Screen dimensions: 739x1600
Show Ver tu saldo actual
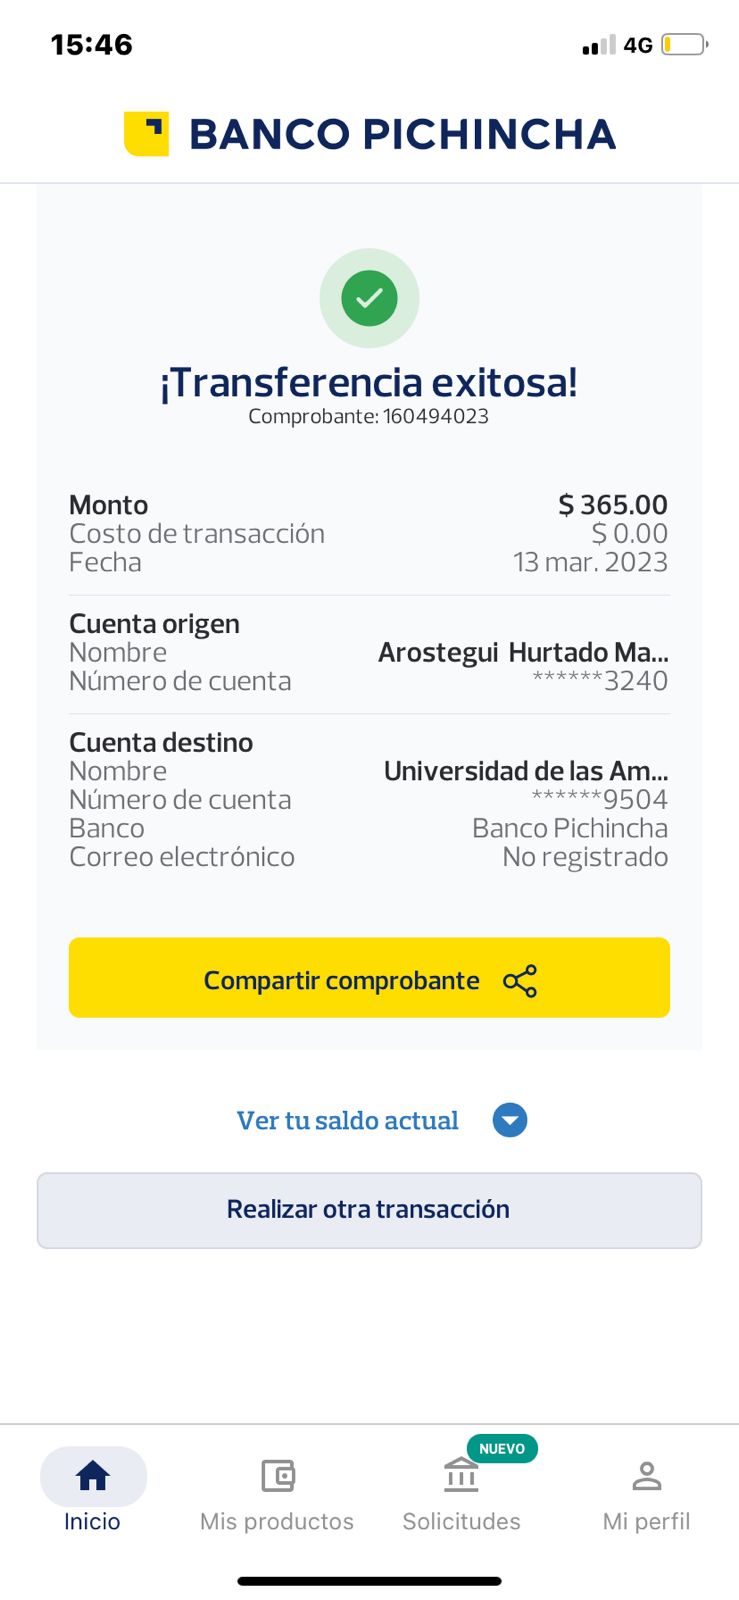tap(348, 1121)
